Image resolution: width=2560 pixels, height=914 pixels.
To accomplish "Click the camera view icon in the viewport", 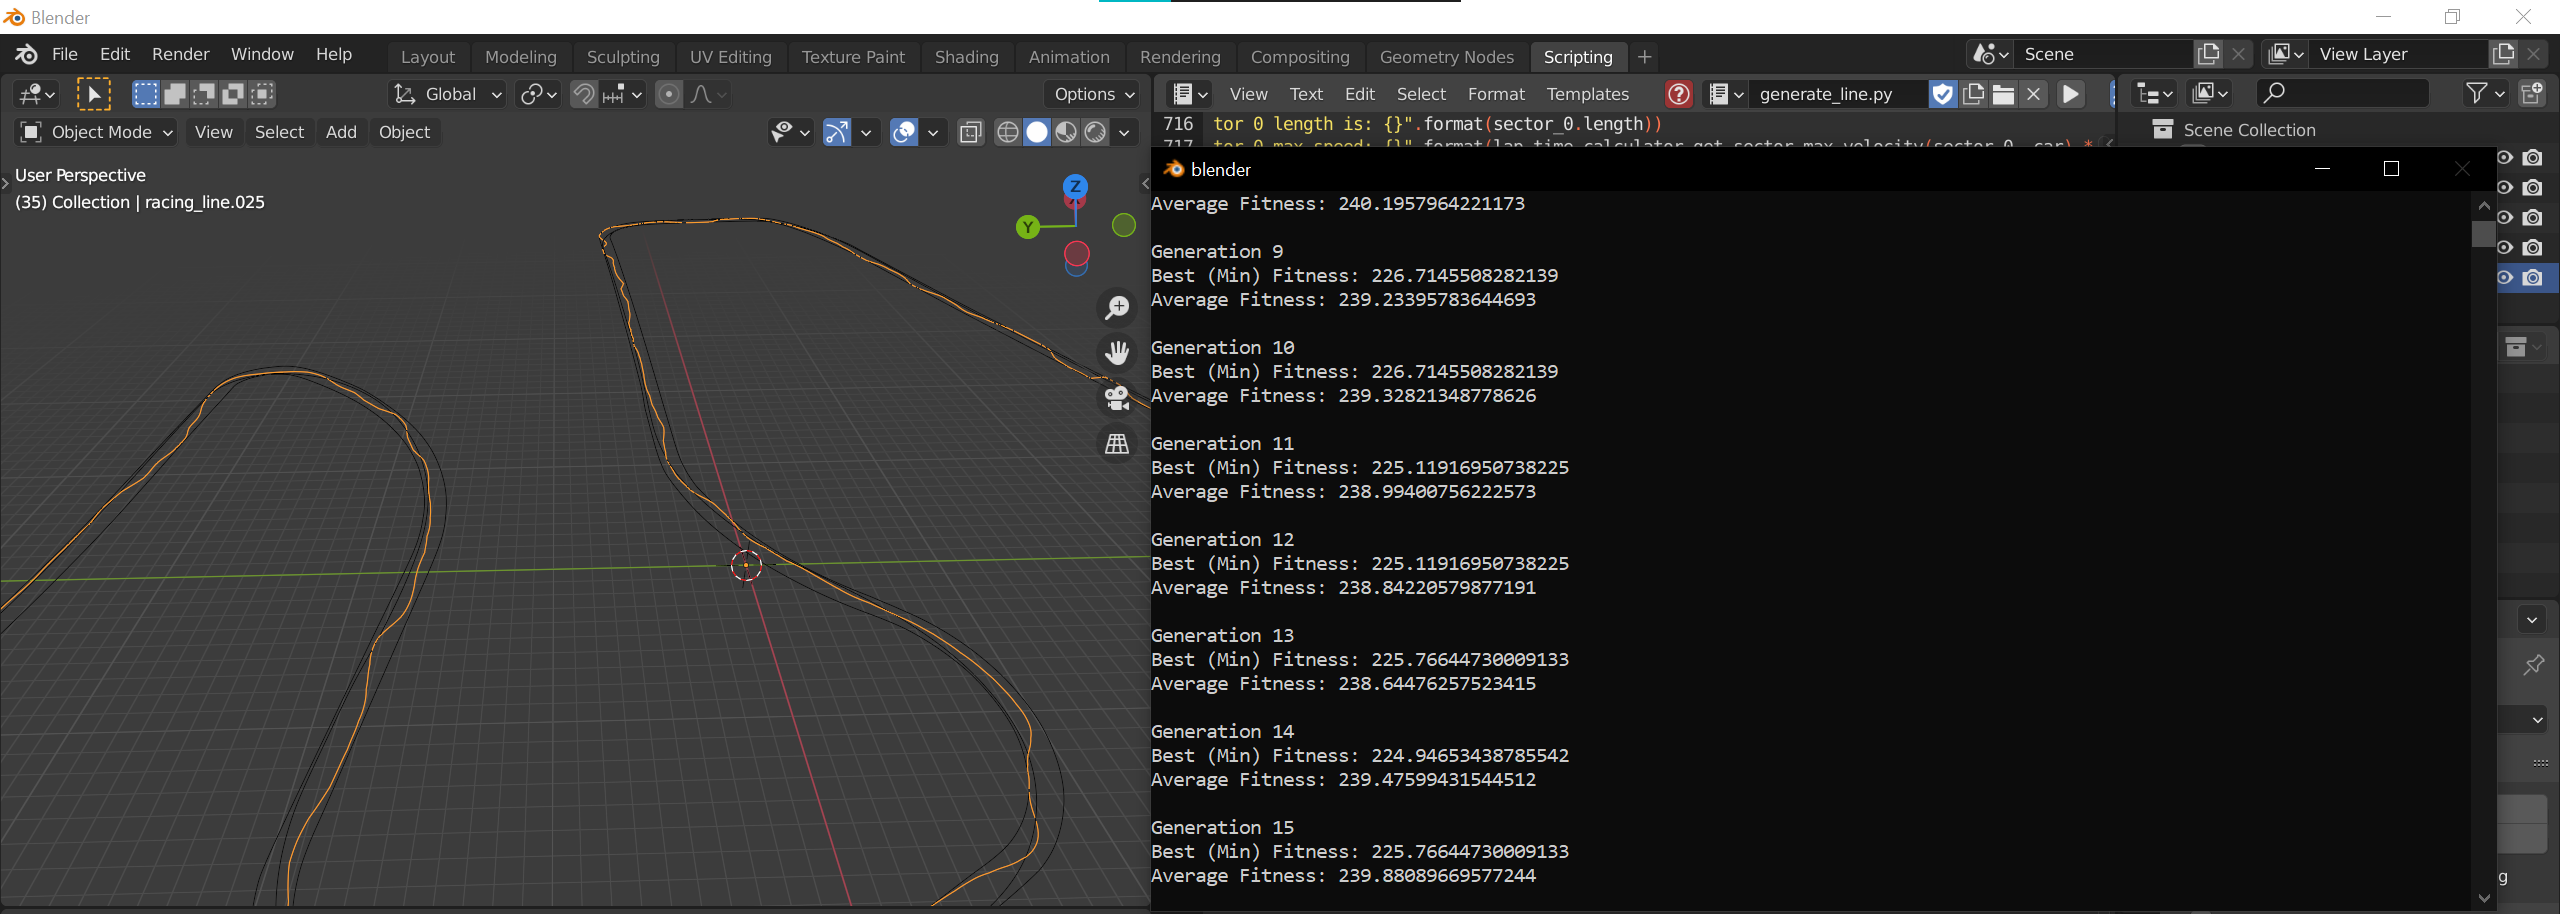I will [1117, 398].
